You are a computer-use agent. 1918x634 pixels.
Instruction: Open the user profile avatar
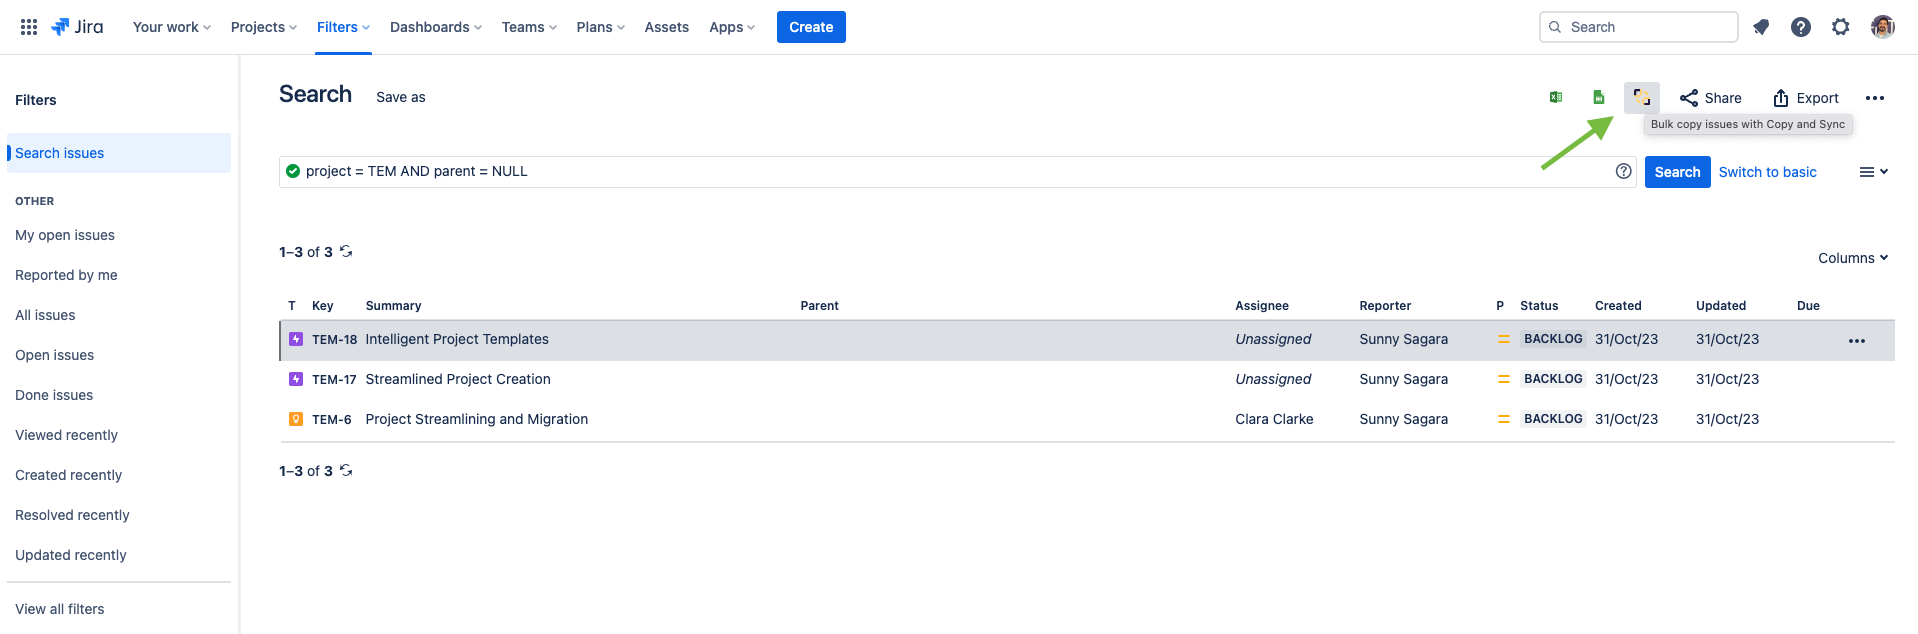click(1883, 27)
